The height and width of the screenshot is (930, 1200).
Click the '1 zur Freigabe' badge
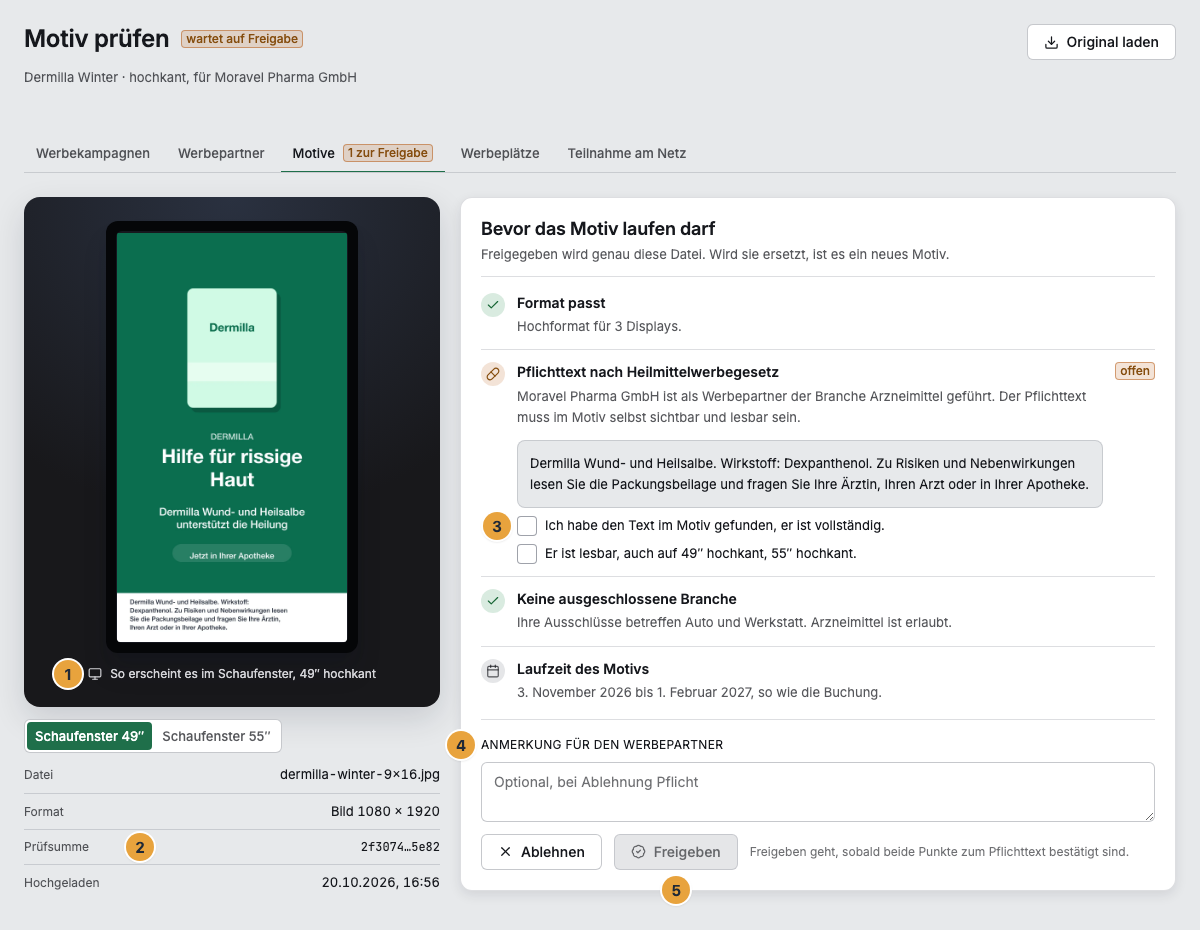click(388, 153)
